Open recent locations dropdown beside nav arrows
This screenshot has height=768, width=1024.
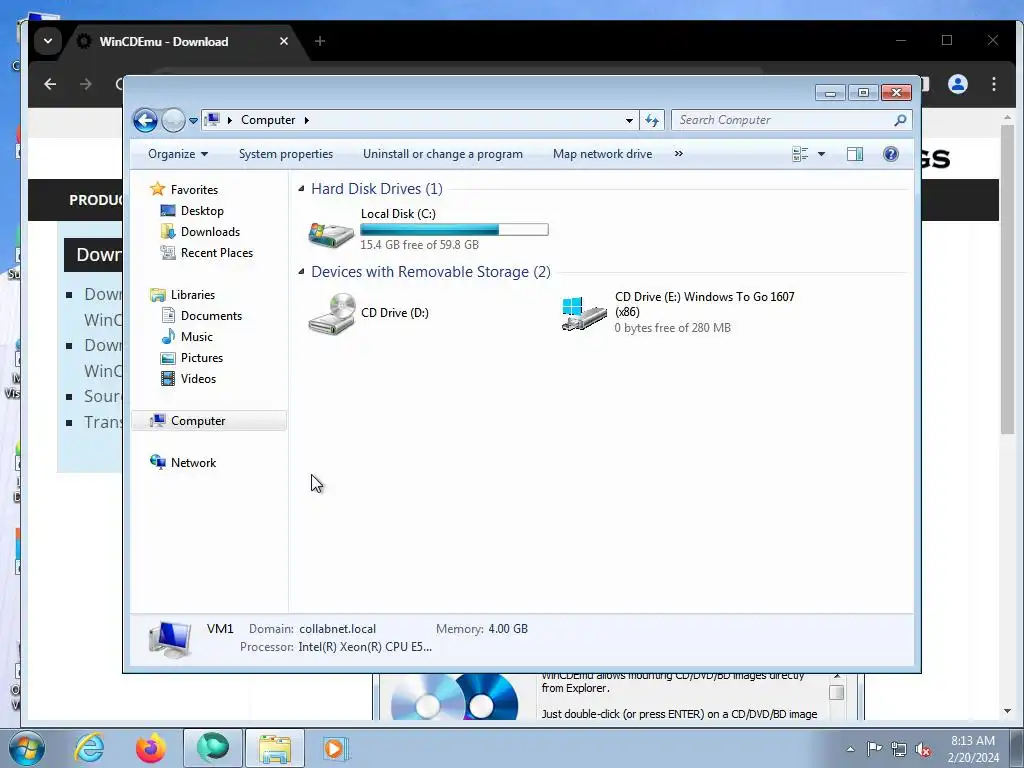[193, 121]
